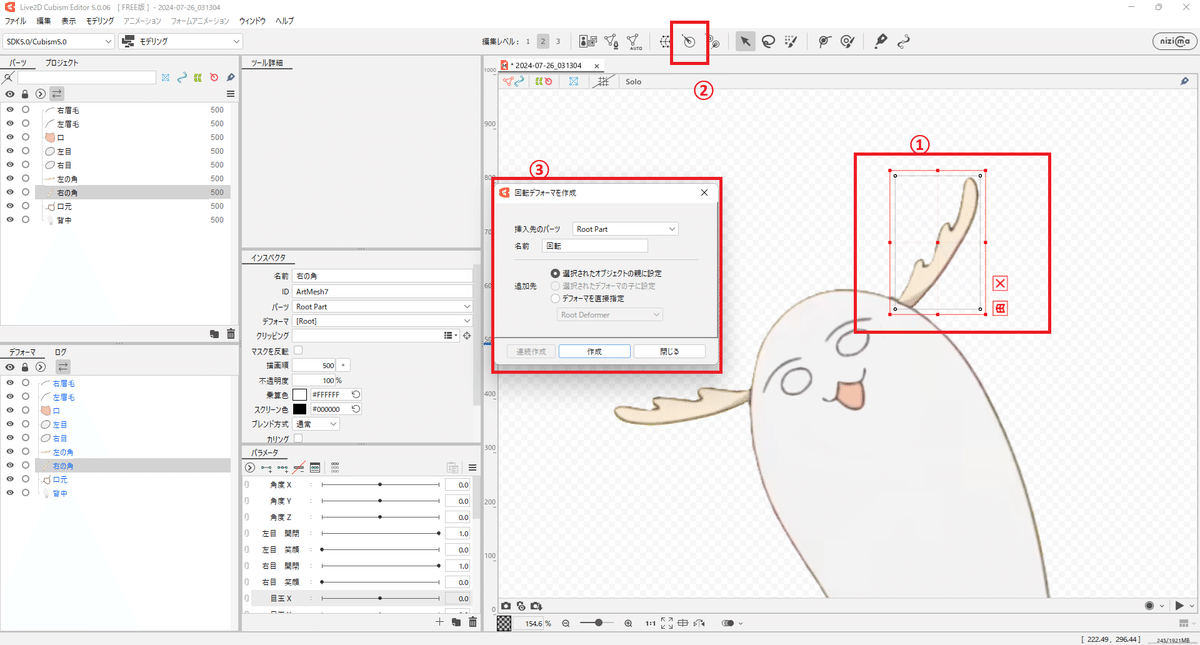Screen dimensions: 1200x645
Task: Open ファイル menu
Action: coord(16,21)
